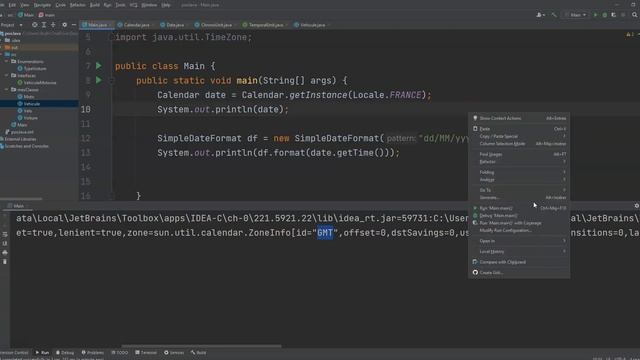This screenshot has height=360, width=640.
Task: Open the Project view selector dropdown
Action: click(11, 25)
